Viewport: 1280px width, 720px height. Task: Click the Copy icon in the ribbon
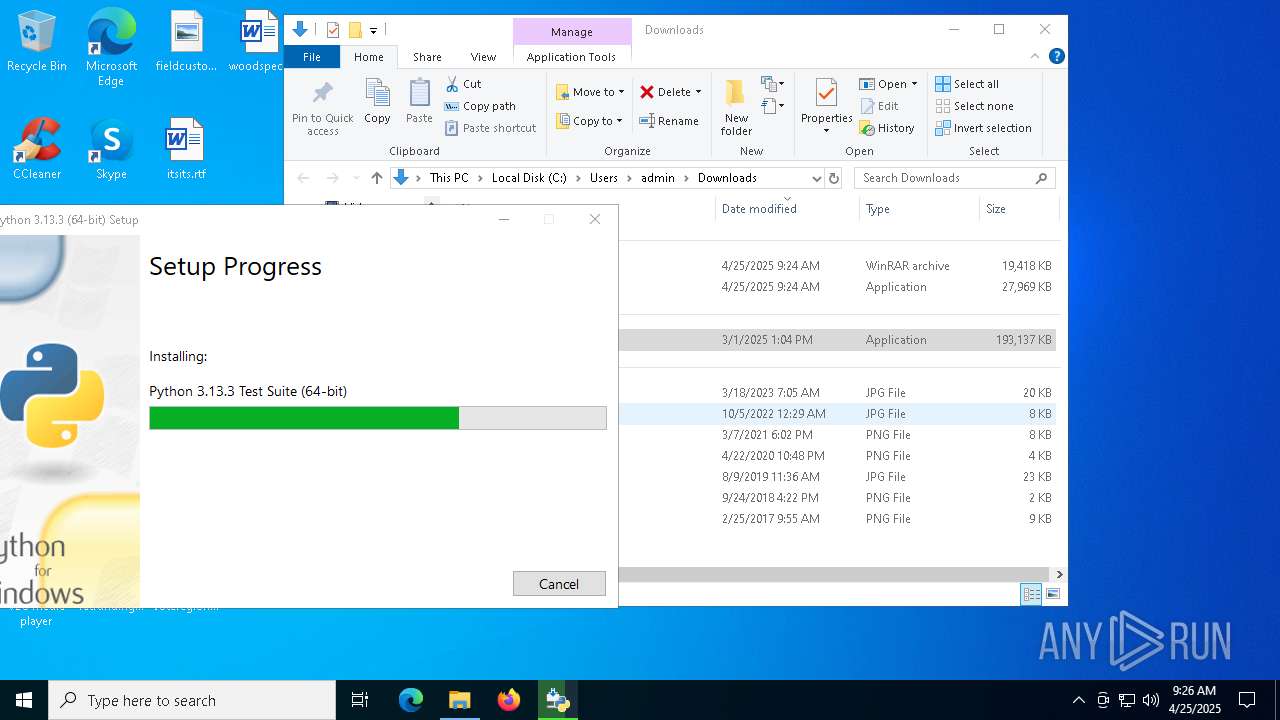point(377,101)
